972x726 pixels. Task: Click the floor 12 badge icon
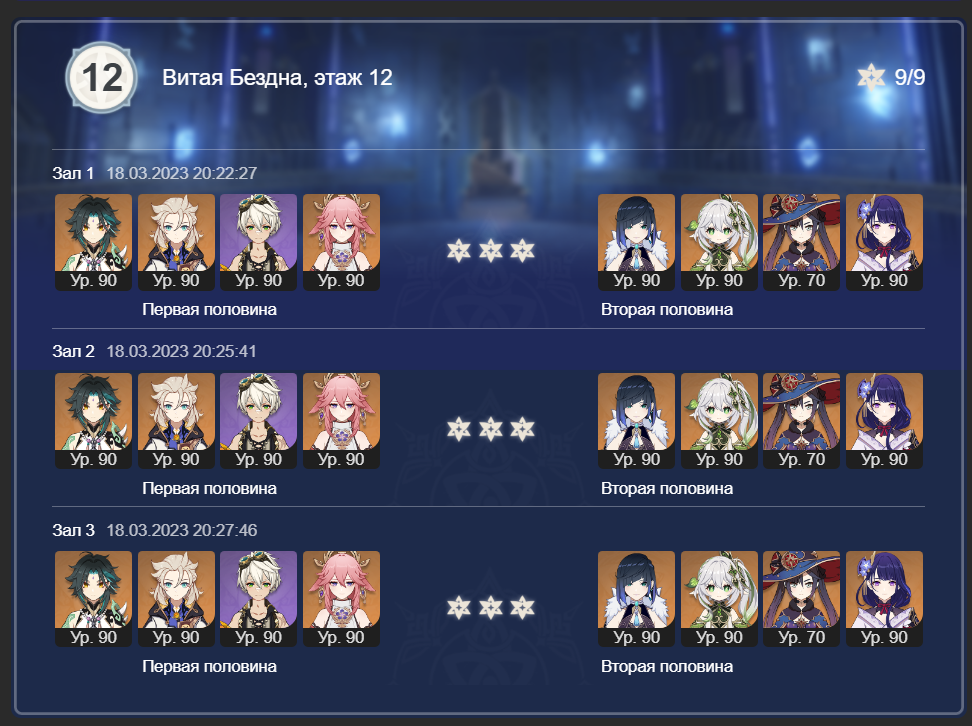(101, 77)
